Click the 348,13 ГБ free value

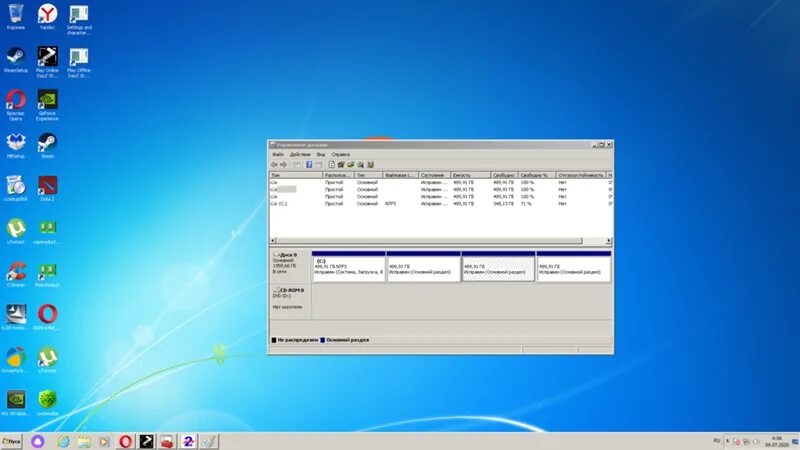(x=503, y=204)
